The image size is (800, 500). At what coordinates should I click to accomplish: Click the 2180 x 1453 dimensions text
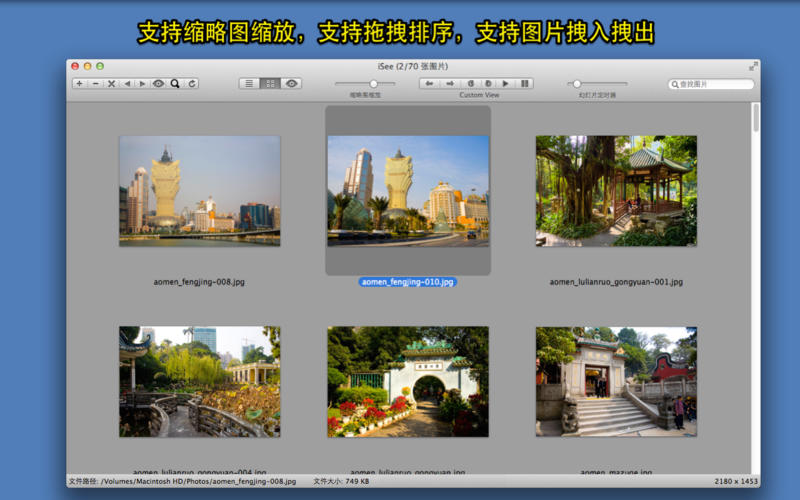(x=736, y=481)
